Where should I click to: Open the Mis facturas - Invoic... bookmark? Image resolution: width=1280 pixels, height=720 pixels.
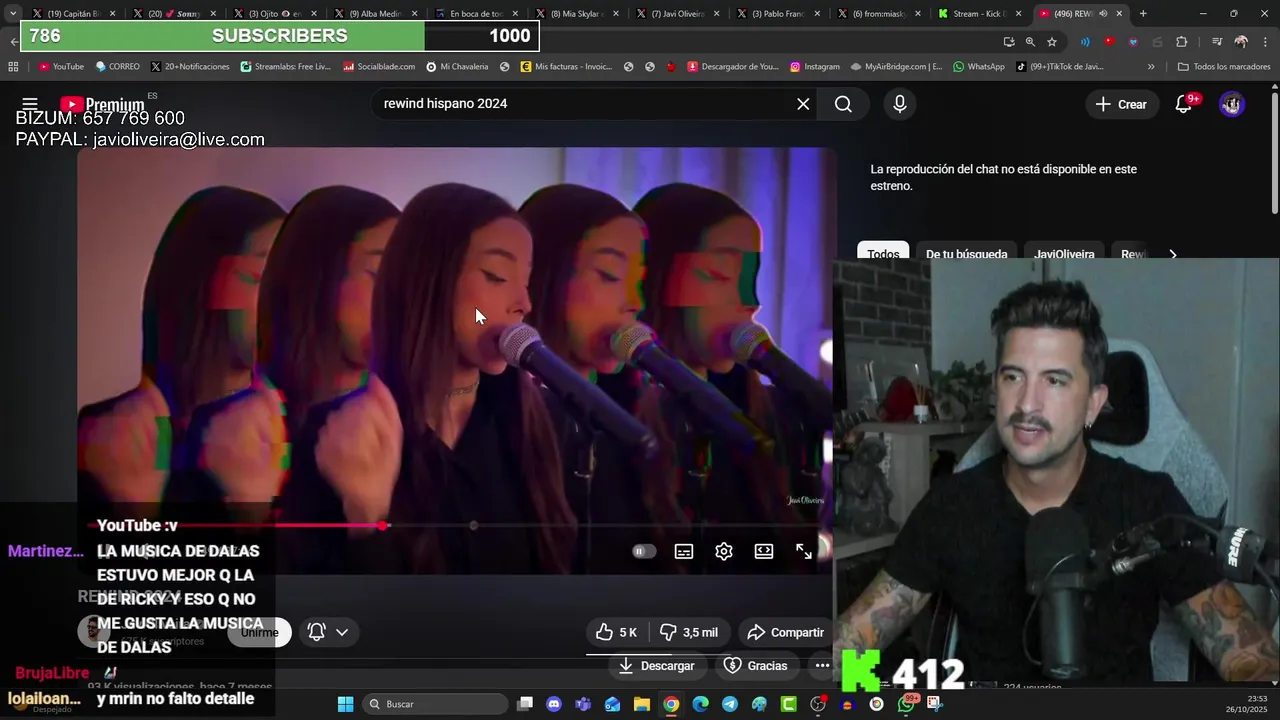click(566, 66)
